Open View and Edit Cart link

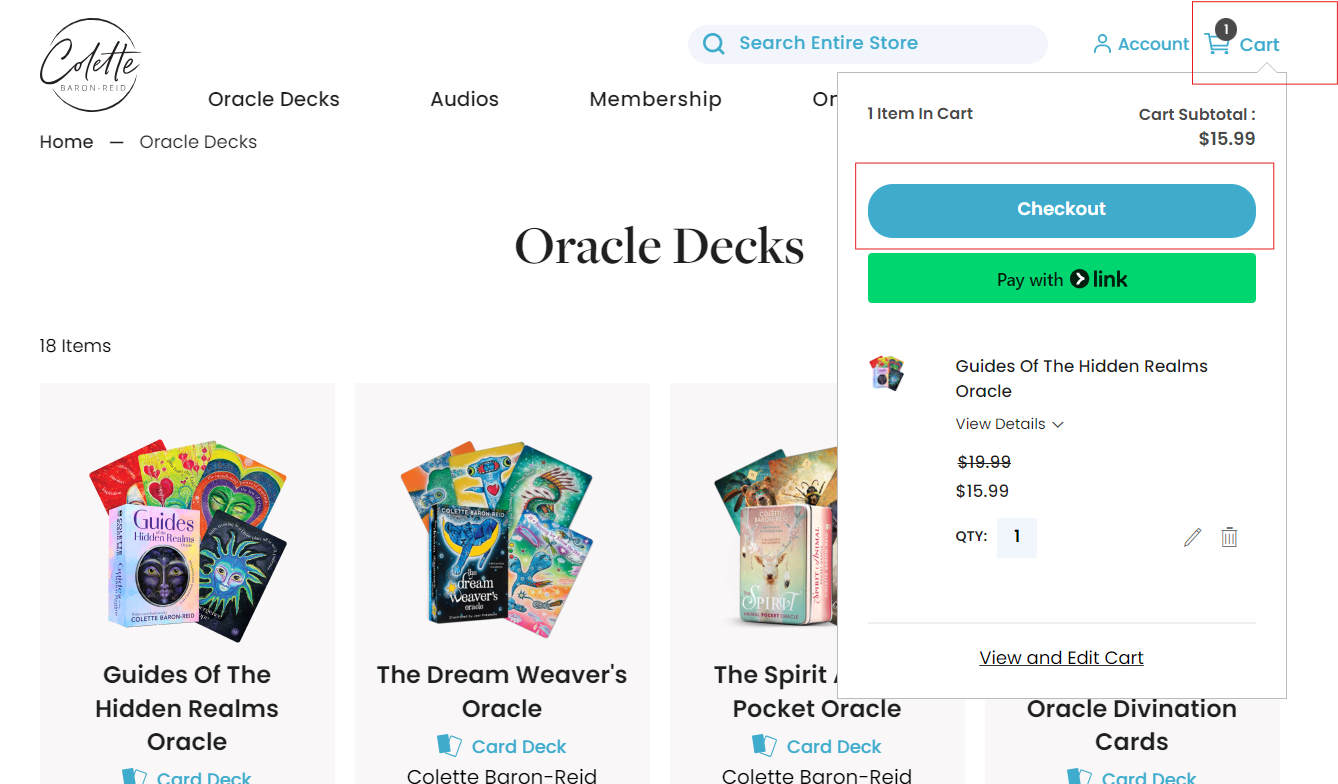click(x=1061, y=658)
